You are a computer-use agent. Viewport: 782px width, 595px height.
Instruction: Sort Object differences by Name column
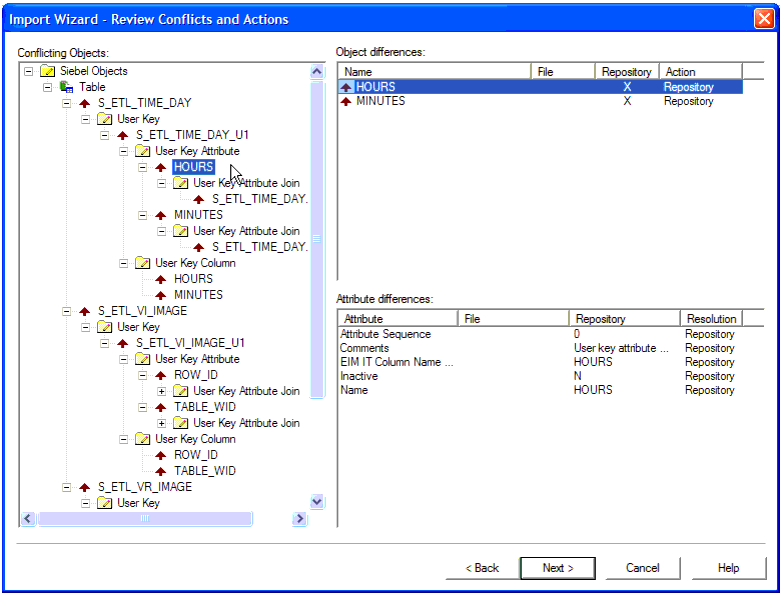pyautogui.click(x=434, y=71)
